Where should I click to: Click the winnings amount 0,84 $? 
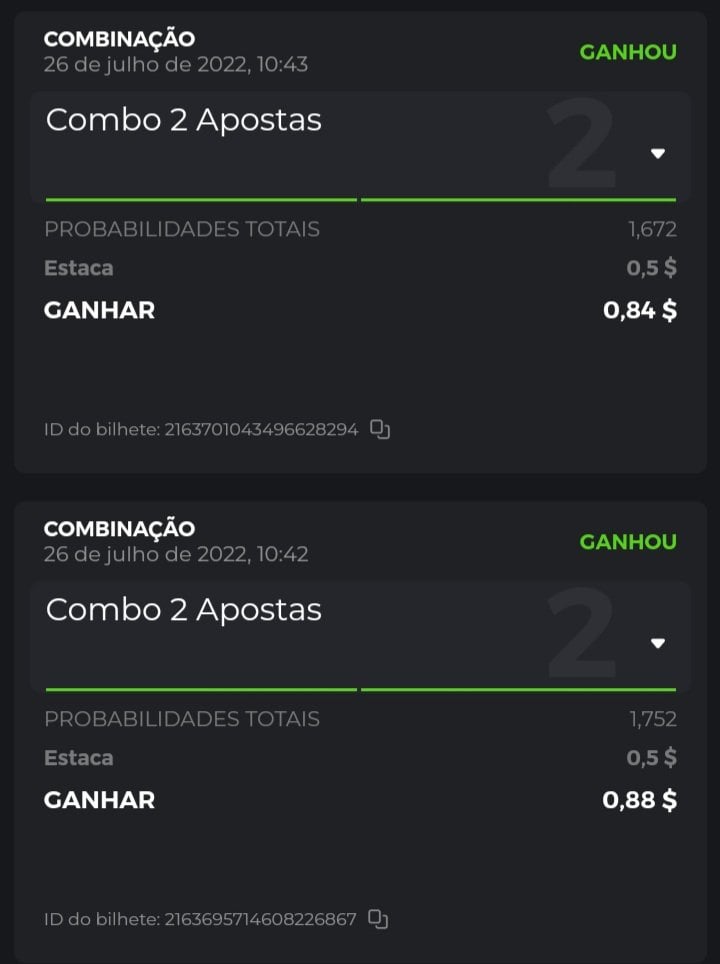pos(640,310)
